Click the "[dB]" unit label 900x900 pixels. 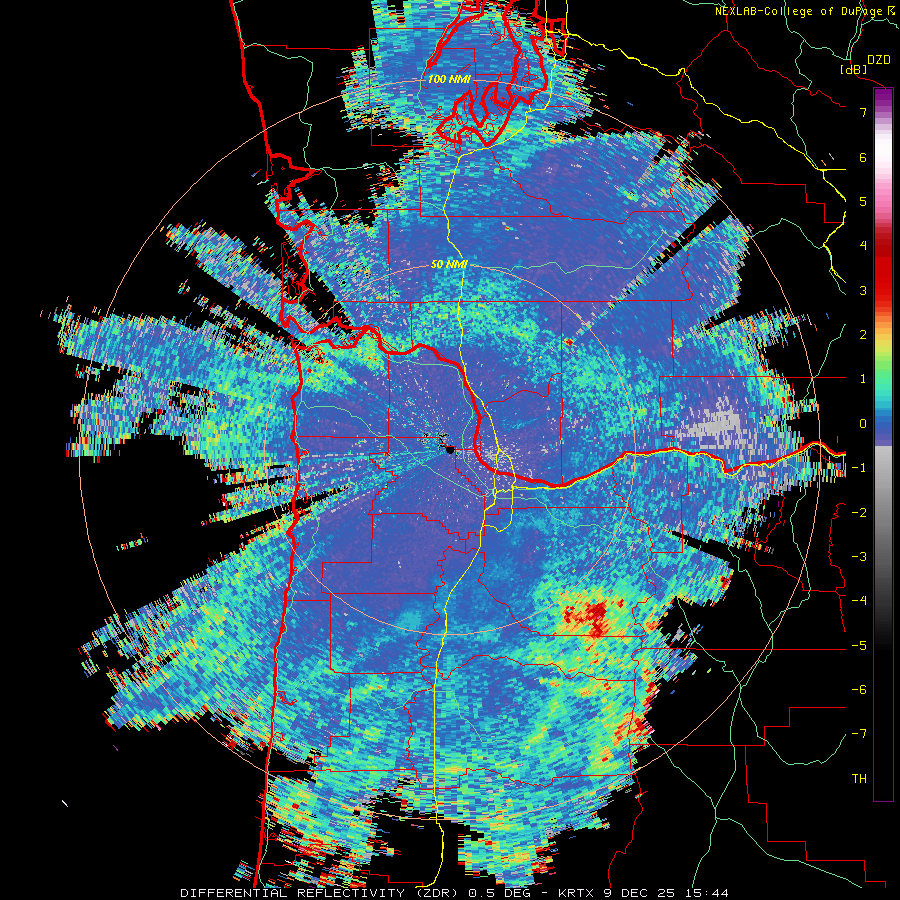[854, 69]
